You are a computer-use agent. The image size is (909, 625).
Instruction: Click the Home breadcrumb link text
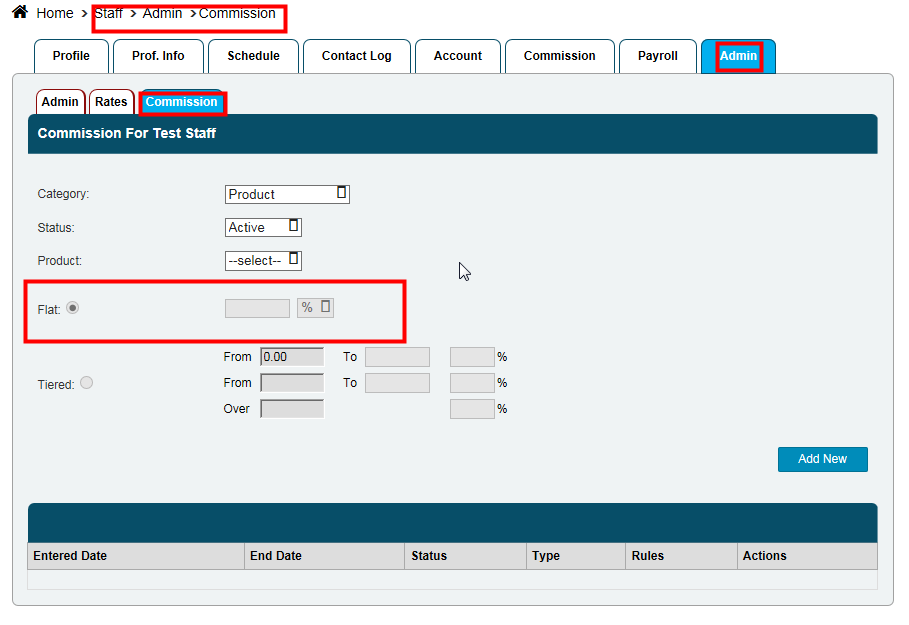click(55, 13)
